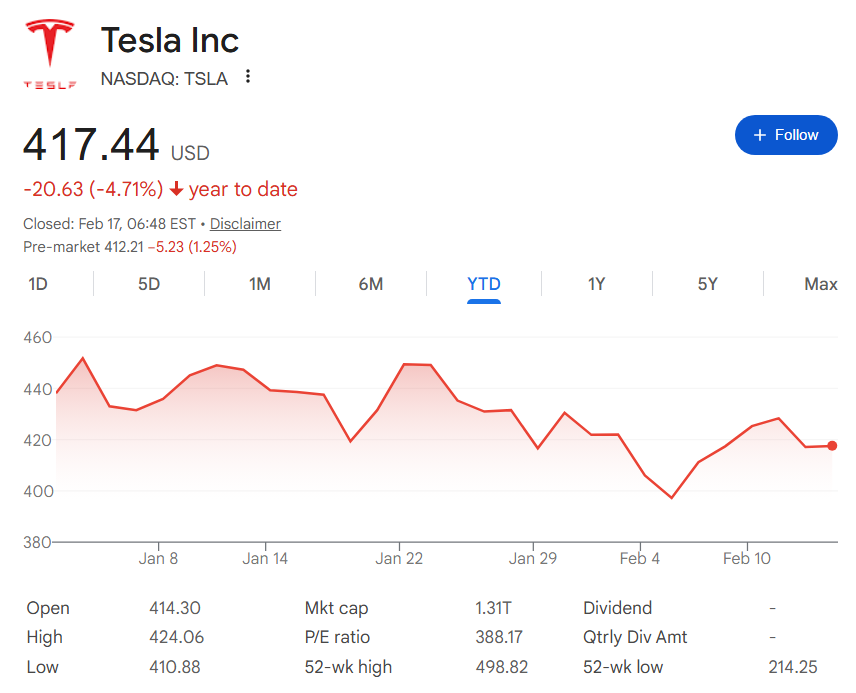
Task: View the 1M price chart
Action: (x=260, y=284)
